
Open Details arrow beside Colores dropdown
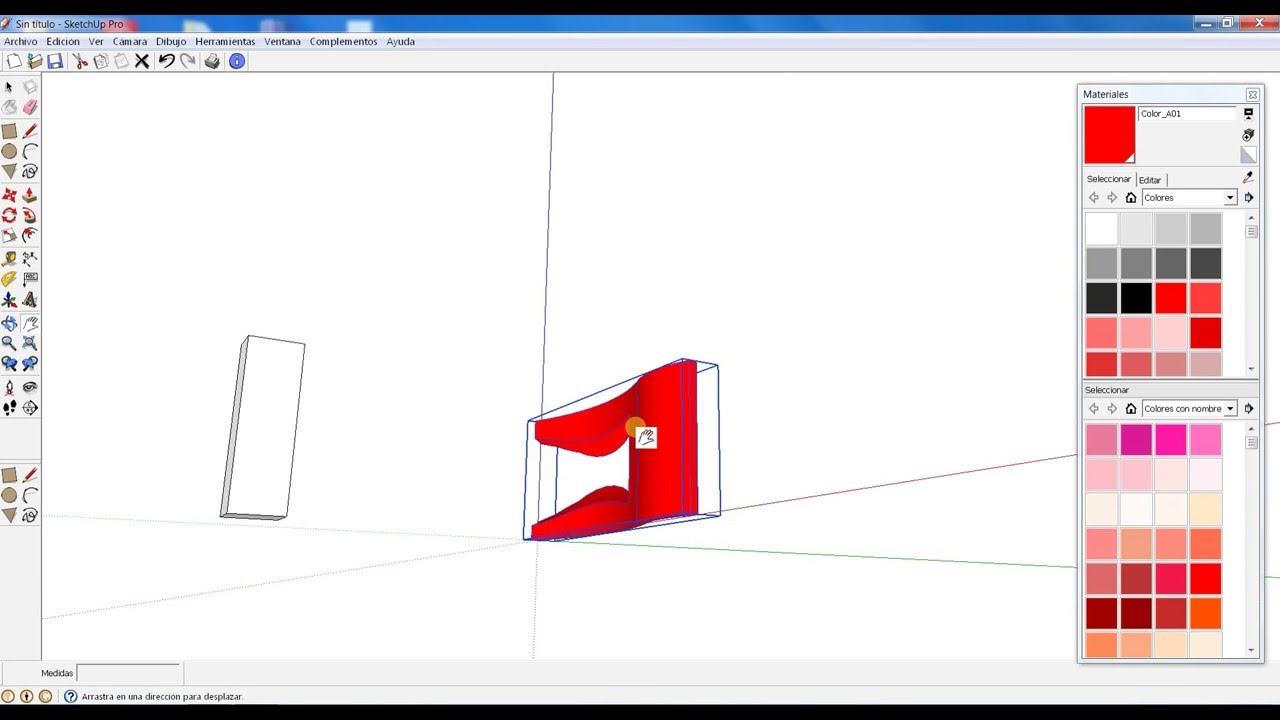pos(1249,198)
